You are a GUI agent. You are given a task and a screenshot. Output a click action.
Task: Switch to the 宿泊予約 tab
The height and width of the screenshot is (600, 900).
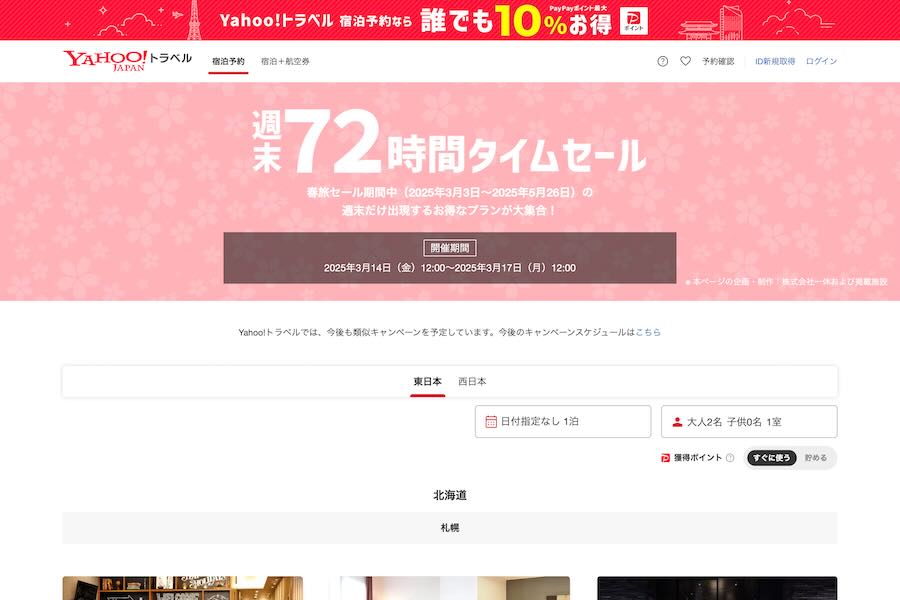(x=228, y=61)
